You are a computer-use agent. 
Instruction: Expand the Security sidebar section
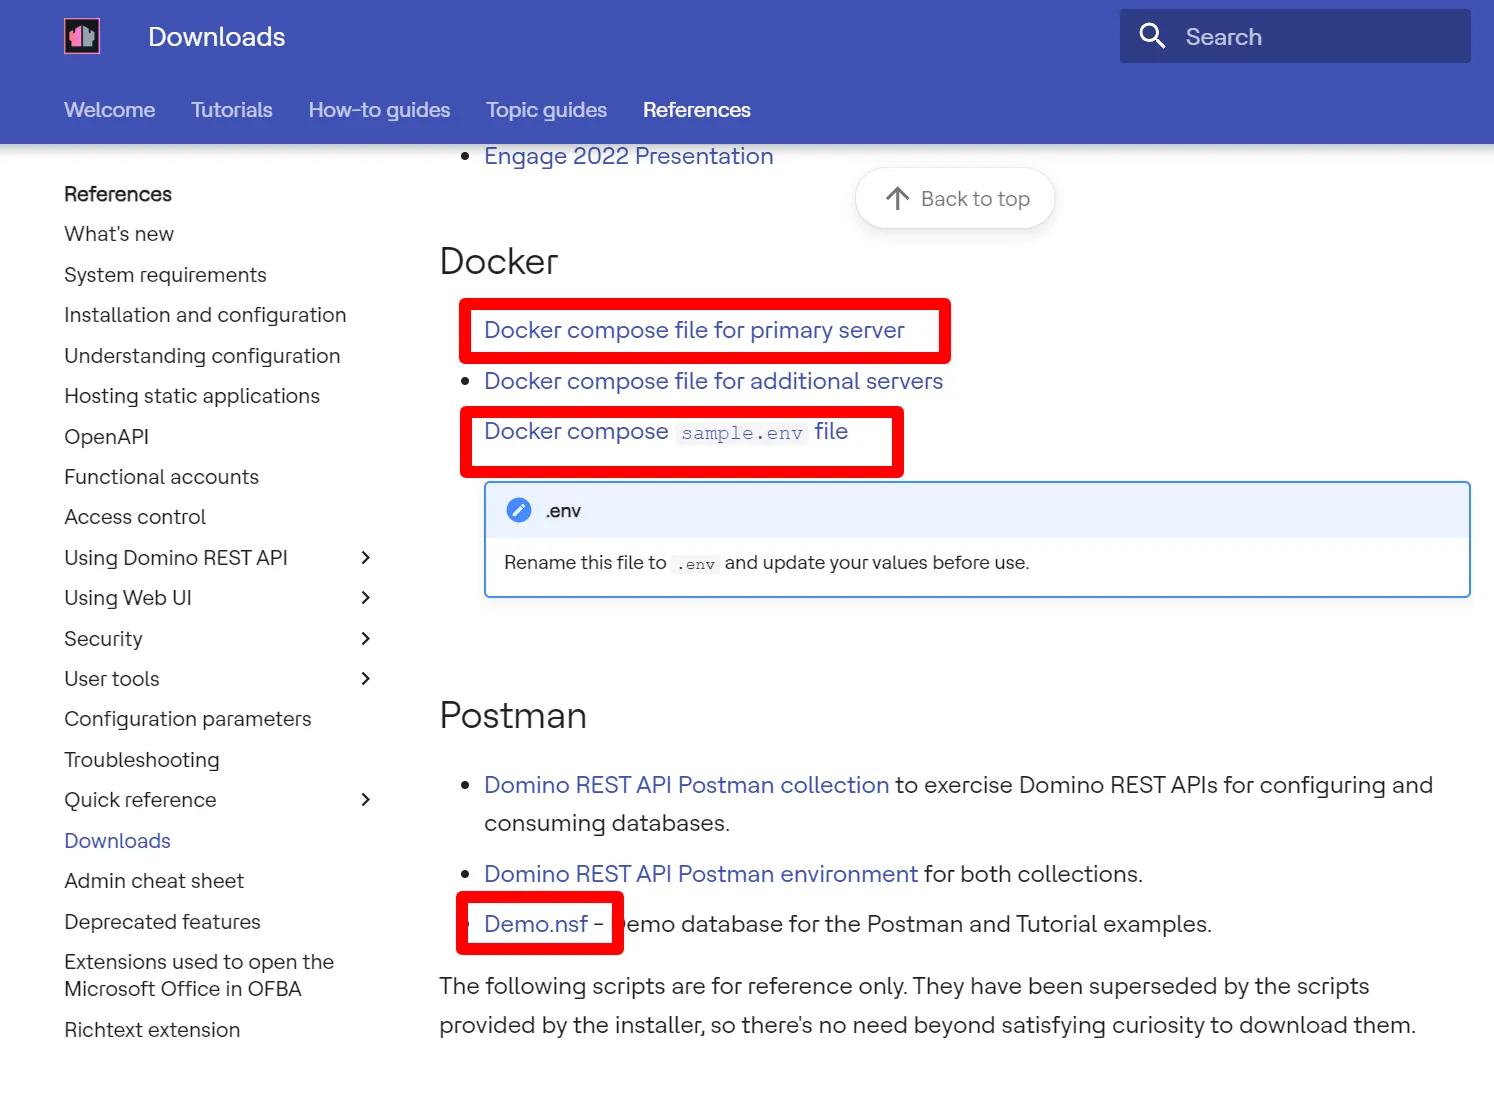(366, 638)
